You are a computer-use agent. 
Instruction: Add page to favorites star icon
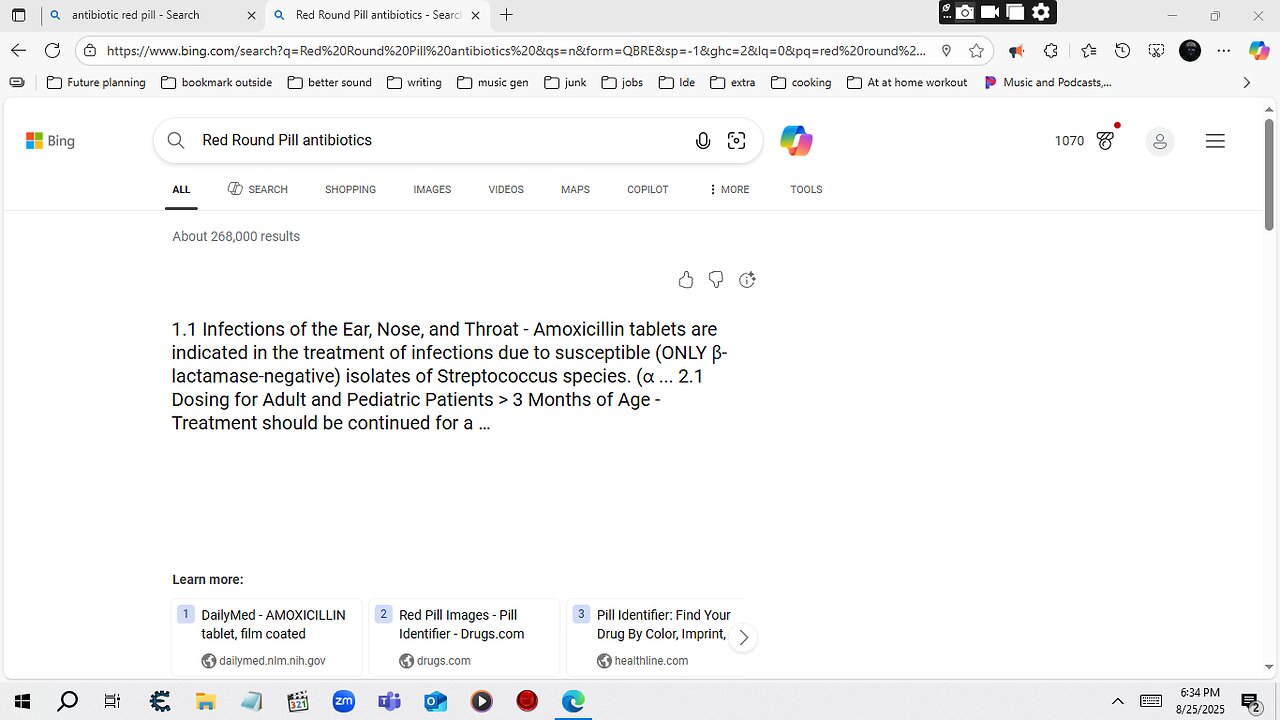pyautogui.click(x=976, y=51)
